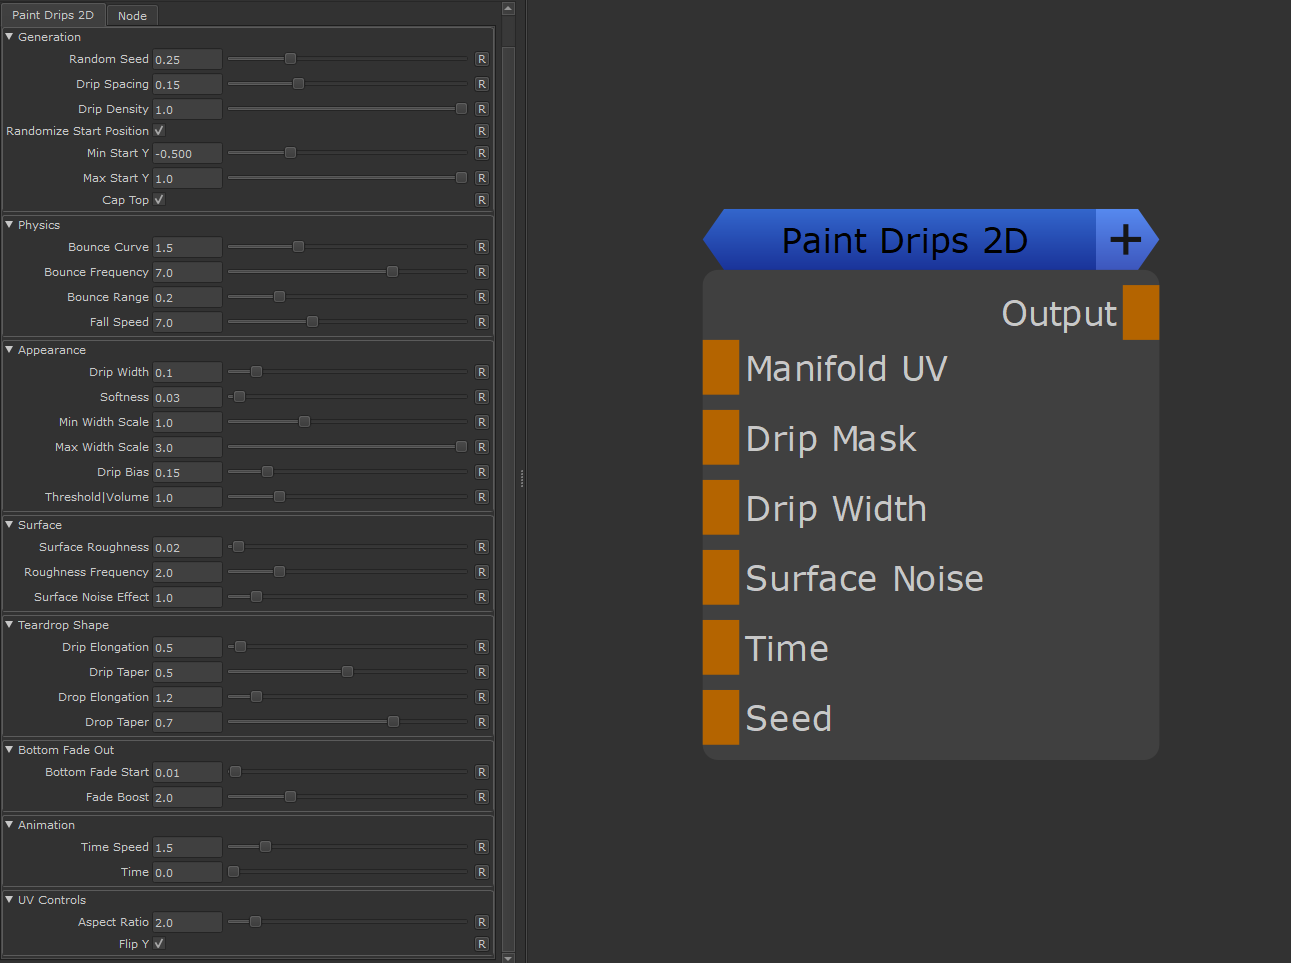The width and height of the screenshot is (1291, 963).
Task: Click the Output port connector on the node
Action: click(x=1140, y=312)
